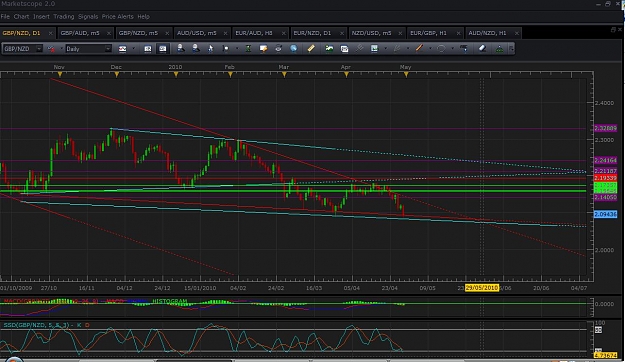
Task: Click the green chart indicator icon
Action: [329, 49]
